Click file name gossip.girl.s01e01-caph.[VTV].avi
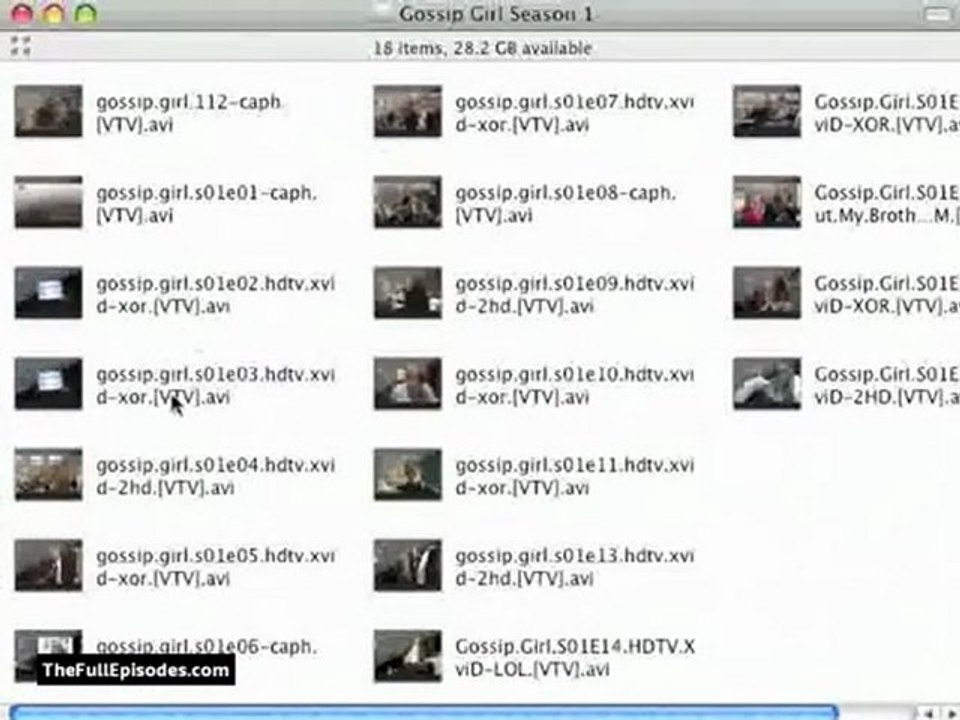960x720 pixels. click(206, 204)
